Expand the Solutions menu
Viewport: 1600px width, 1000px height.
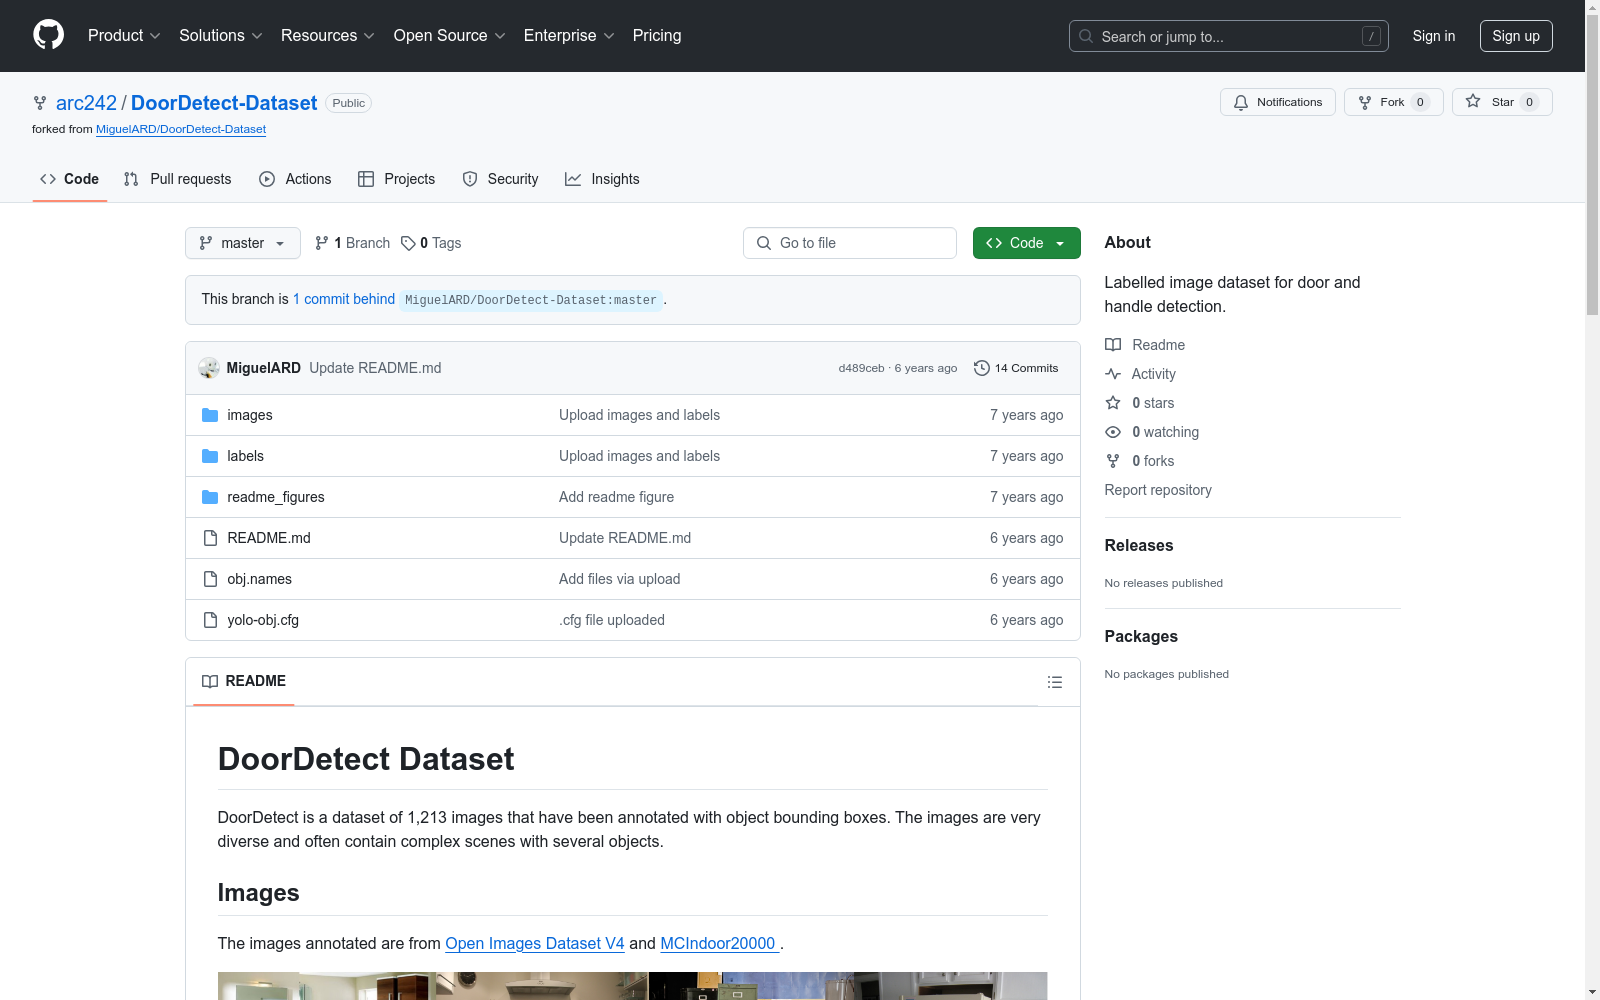[221, 36]
